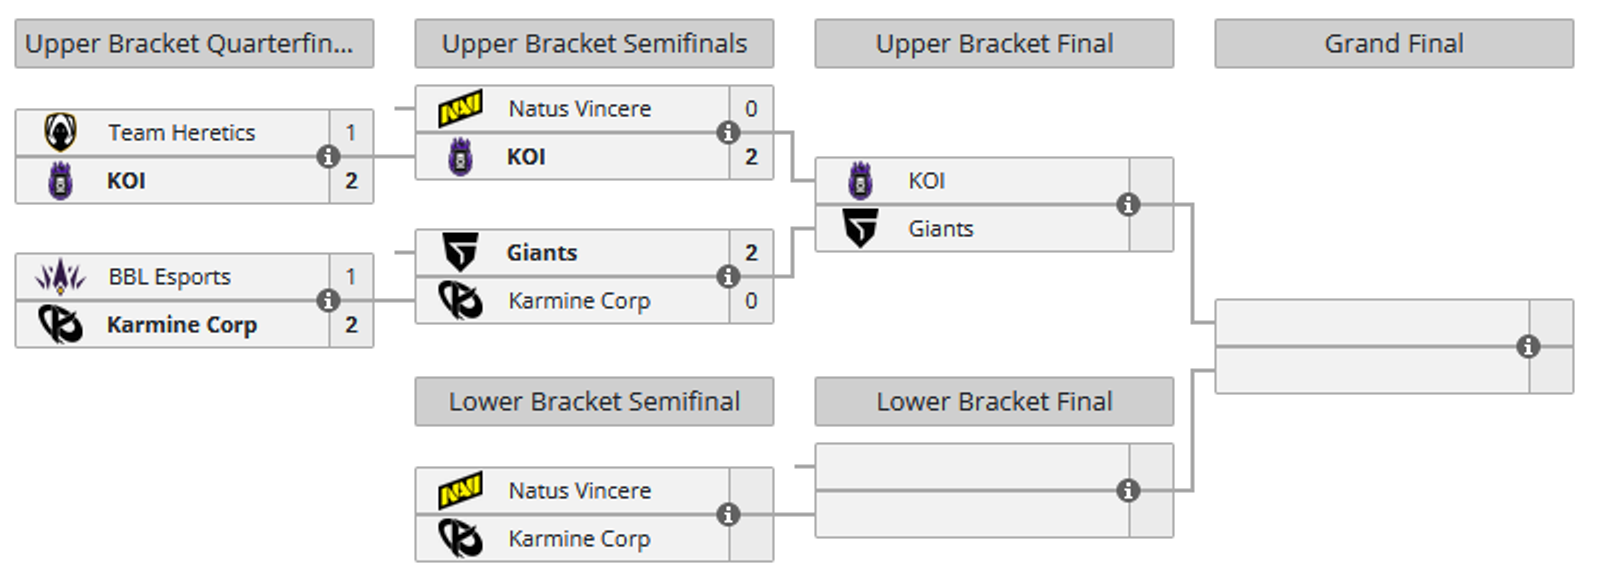
Task: Show info for Natus Vincere vs KOI semifinal
Action: tap(728, 133)
